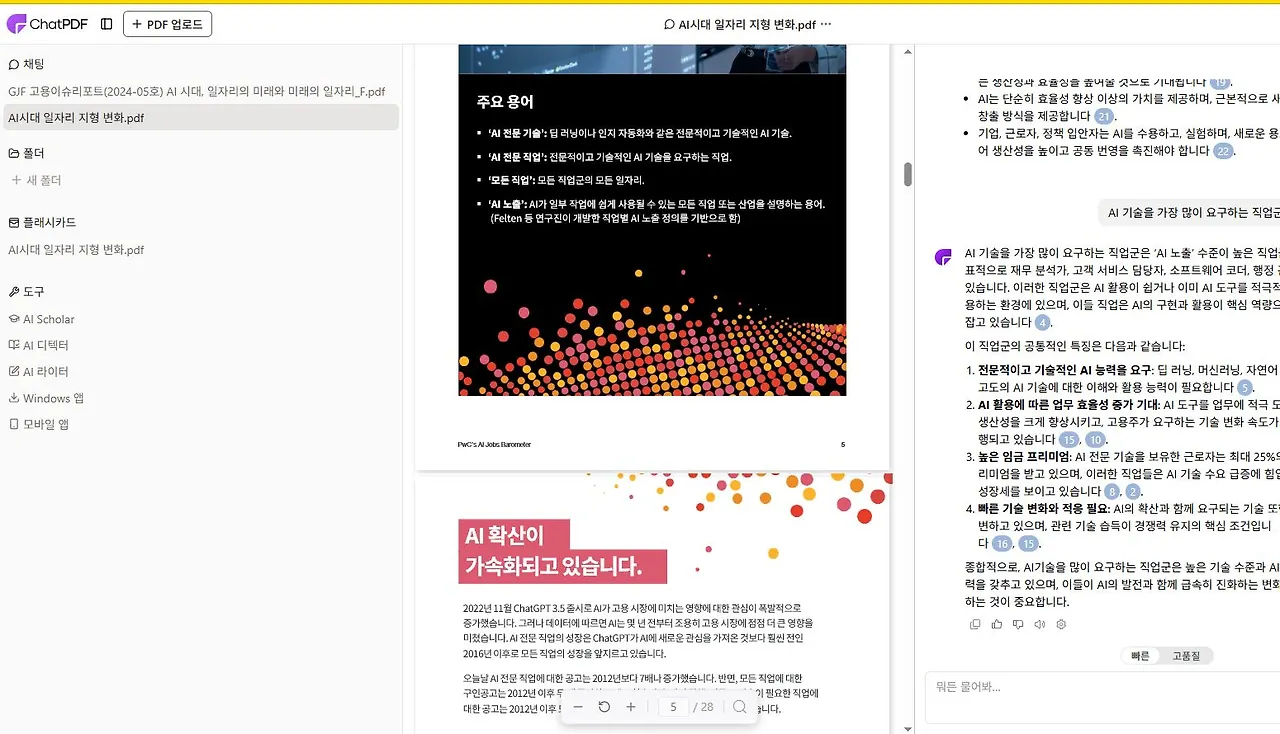The height and width of the screenshot is (734, 1280).
Task: Open the 모바일 앱 link
Action: 39,424
